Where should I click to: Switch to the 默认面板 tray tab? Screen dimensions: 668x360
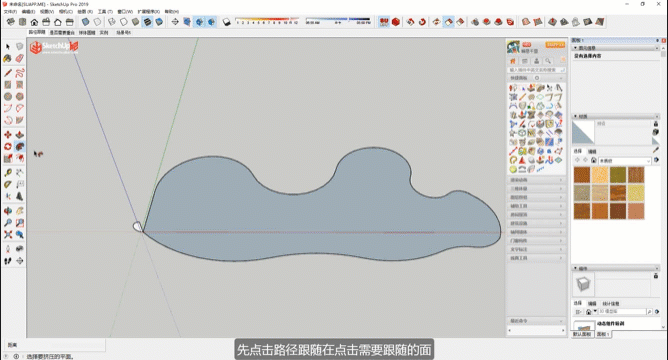(582, 334)
